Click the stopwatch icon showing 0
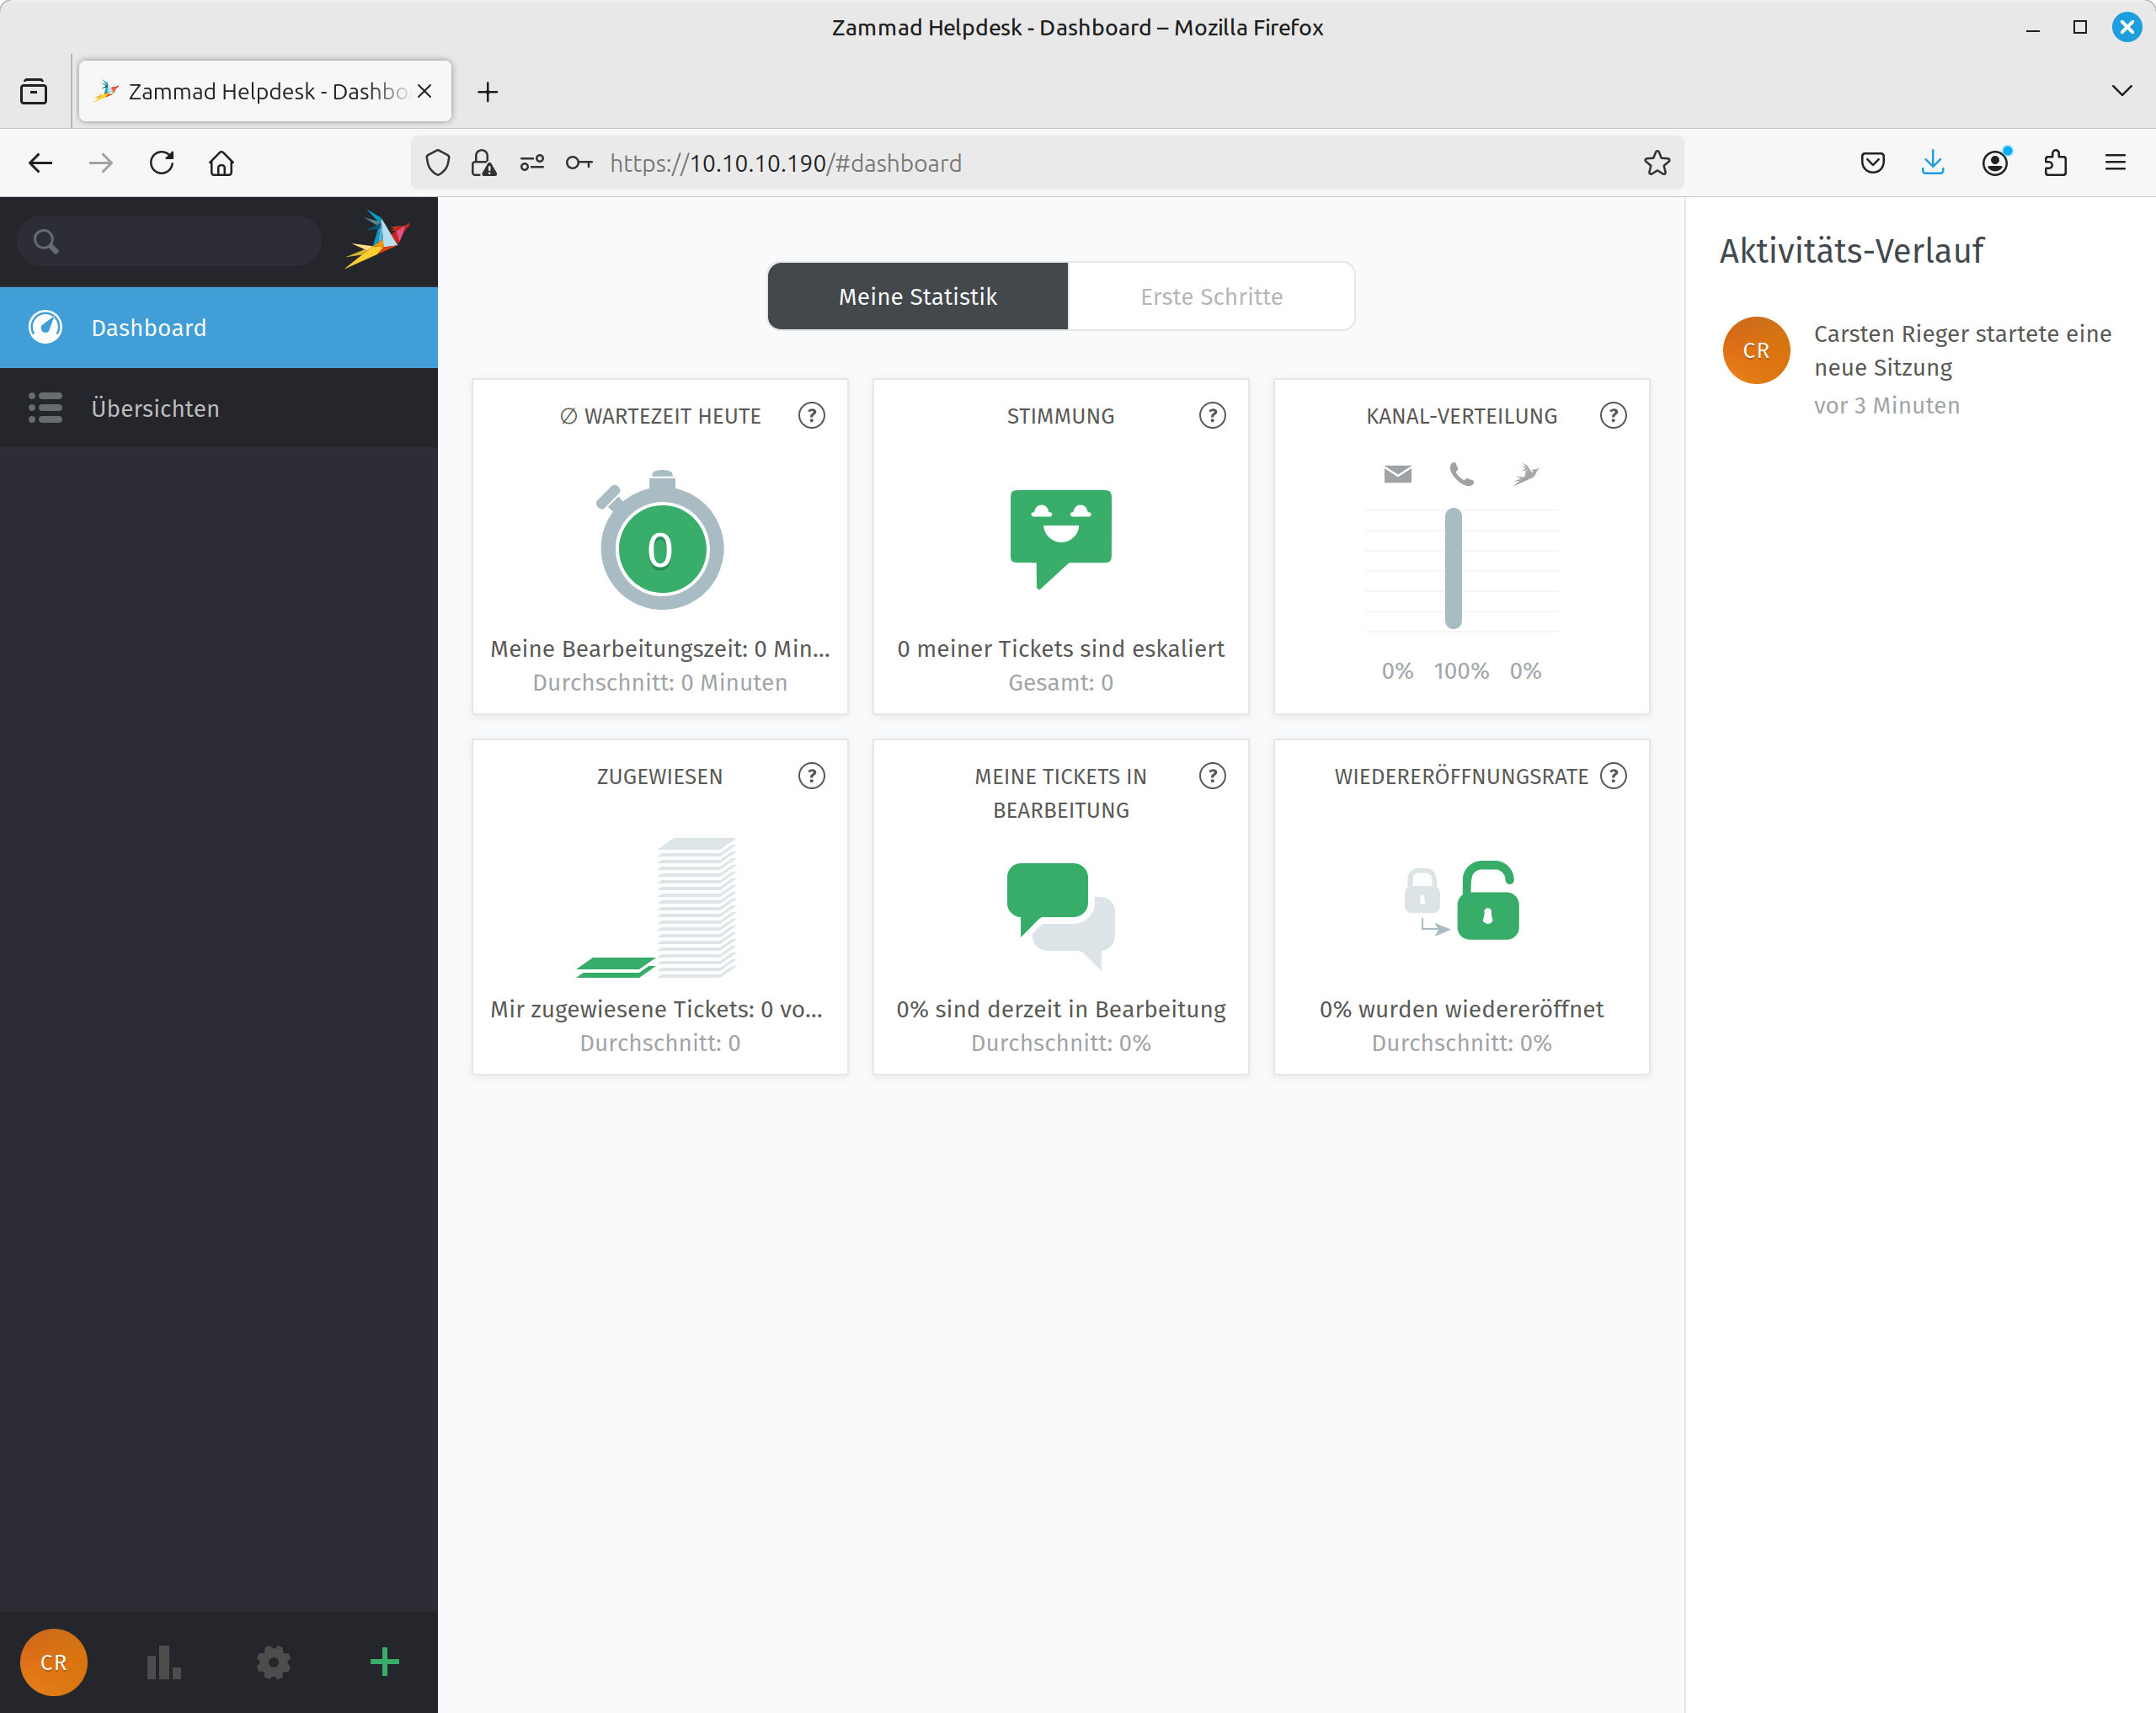The image size is (2156, 1713). point(660,540)
